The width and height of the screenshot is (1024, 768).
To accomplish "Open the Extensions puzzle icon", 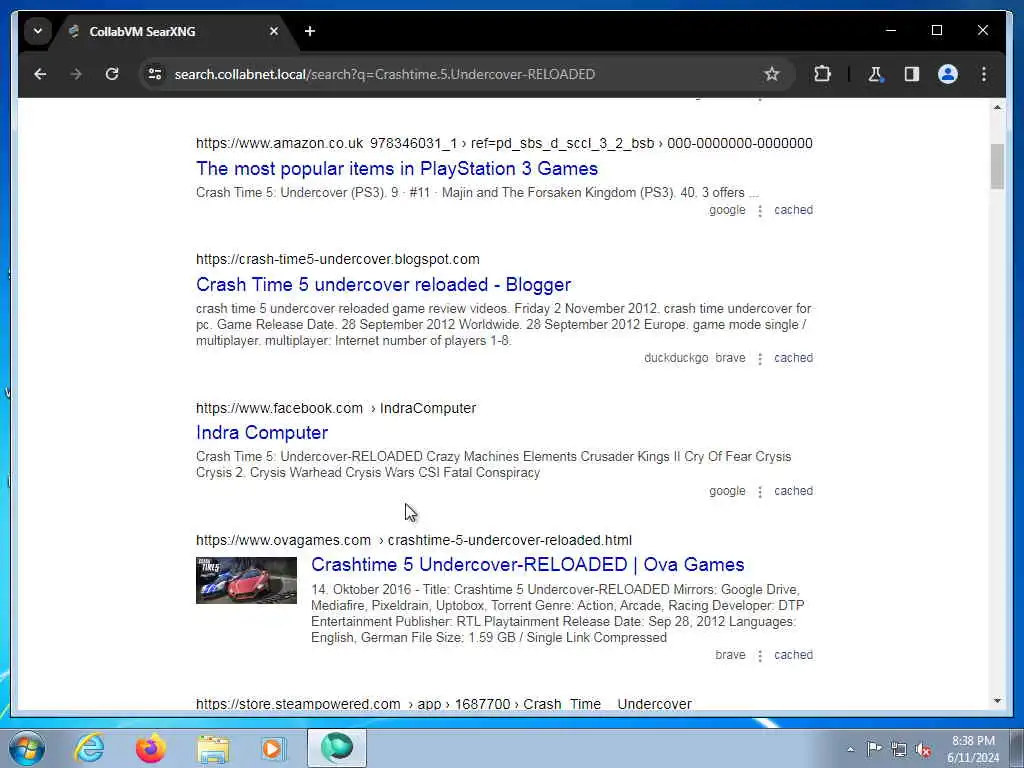I will click(822, 74).
